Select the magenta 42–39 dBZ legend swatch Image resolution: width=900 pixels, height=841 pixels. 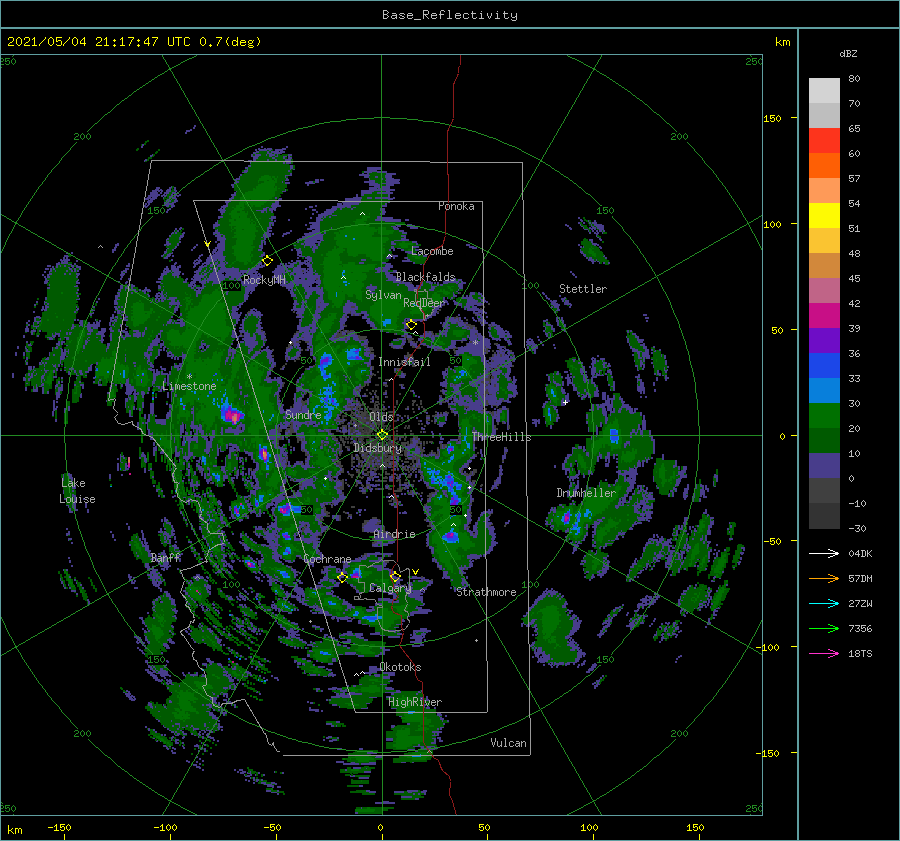pos(824,316)
